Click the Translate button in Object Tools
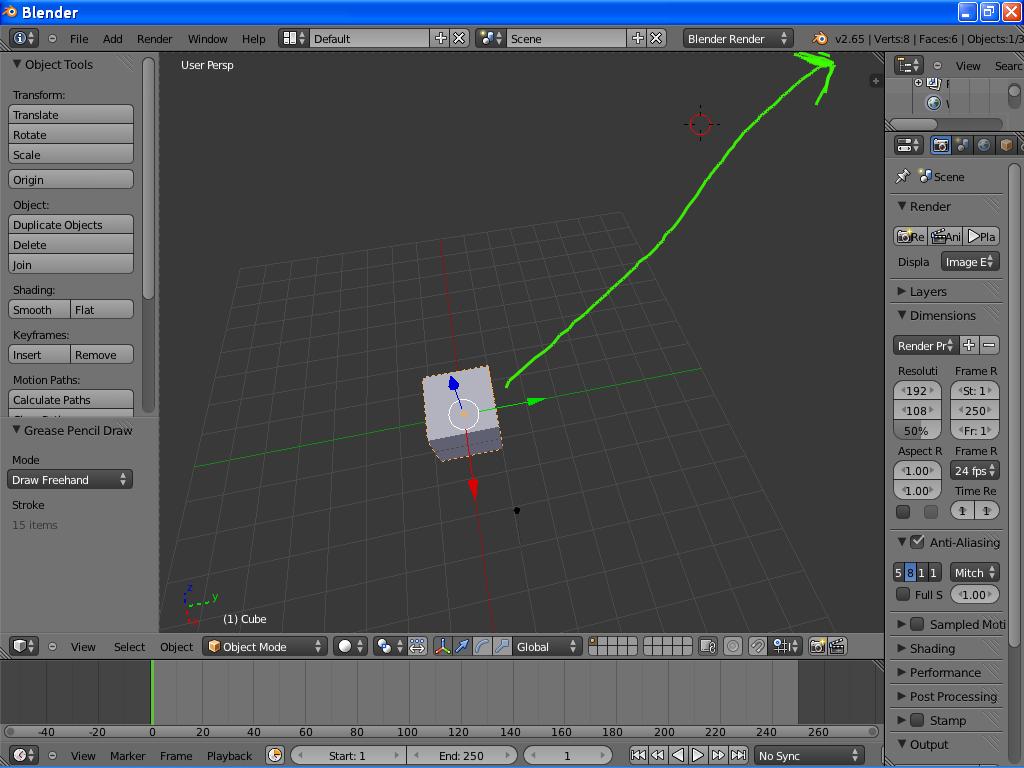The width and height of the screenshot is (1024, 768). [x=70, y=114]
